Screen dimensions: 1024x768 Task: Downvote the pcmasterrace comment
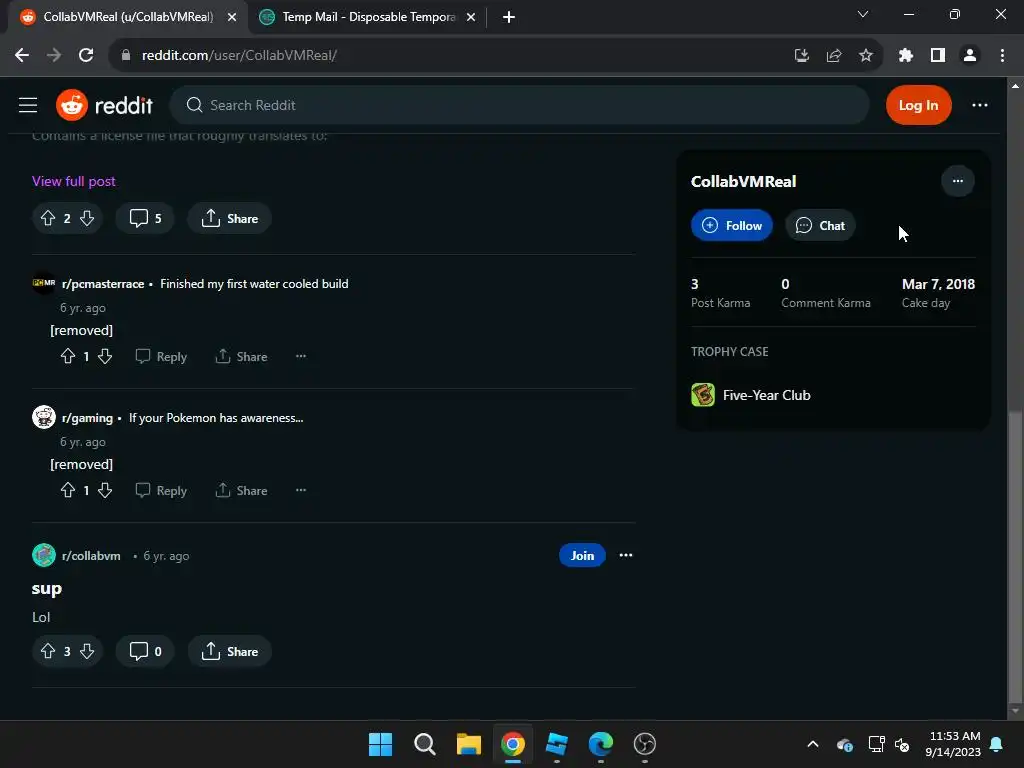[104, 357]
